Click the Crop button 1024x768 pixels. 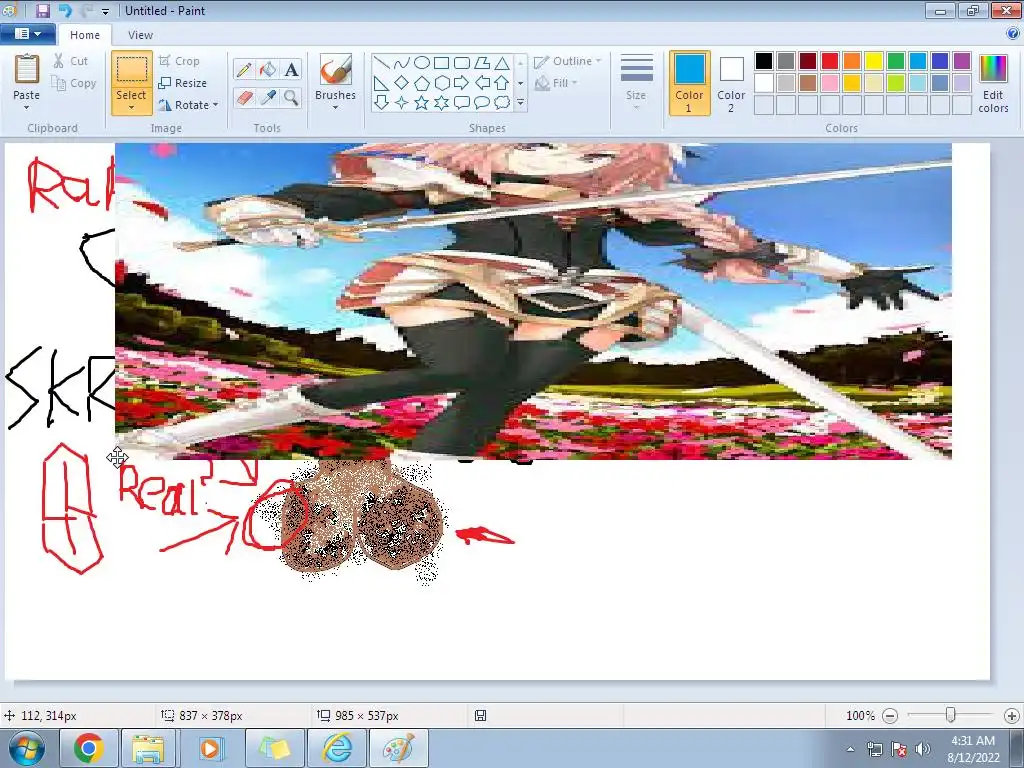click(x=179, y=61)
